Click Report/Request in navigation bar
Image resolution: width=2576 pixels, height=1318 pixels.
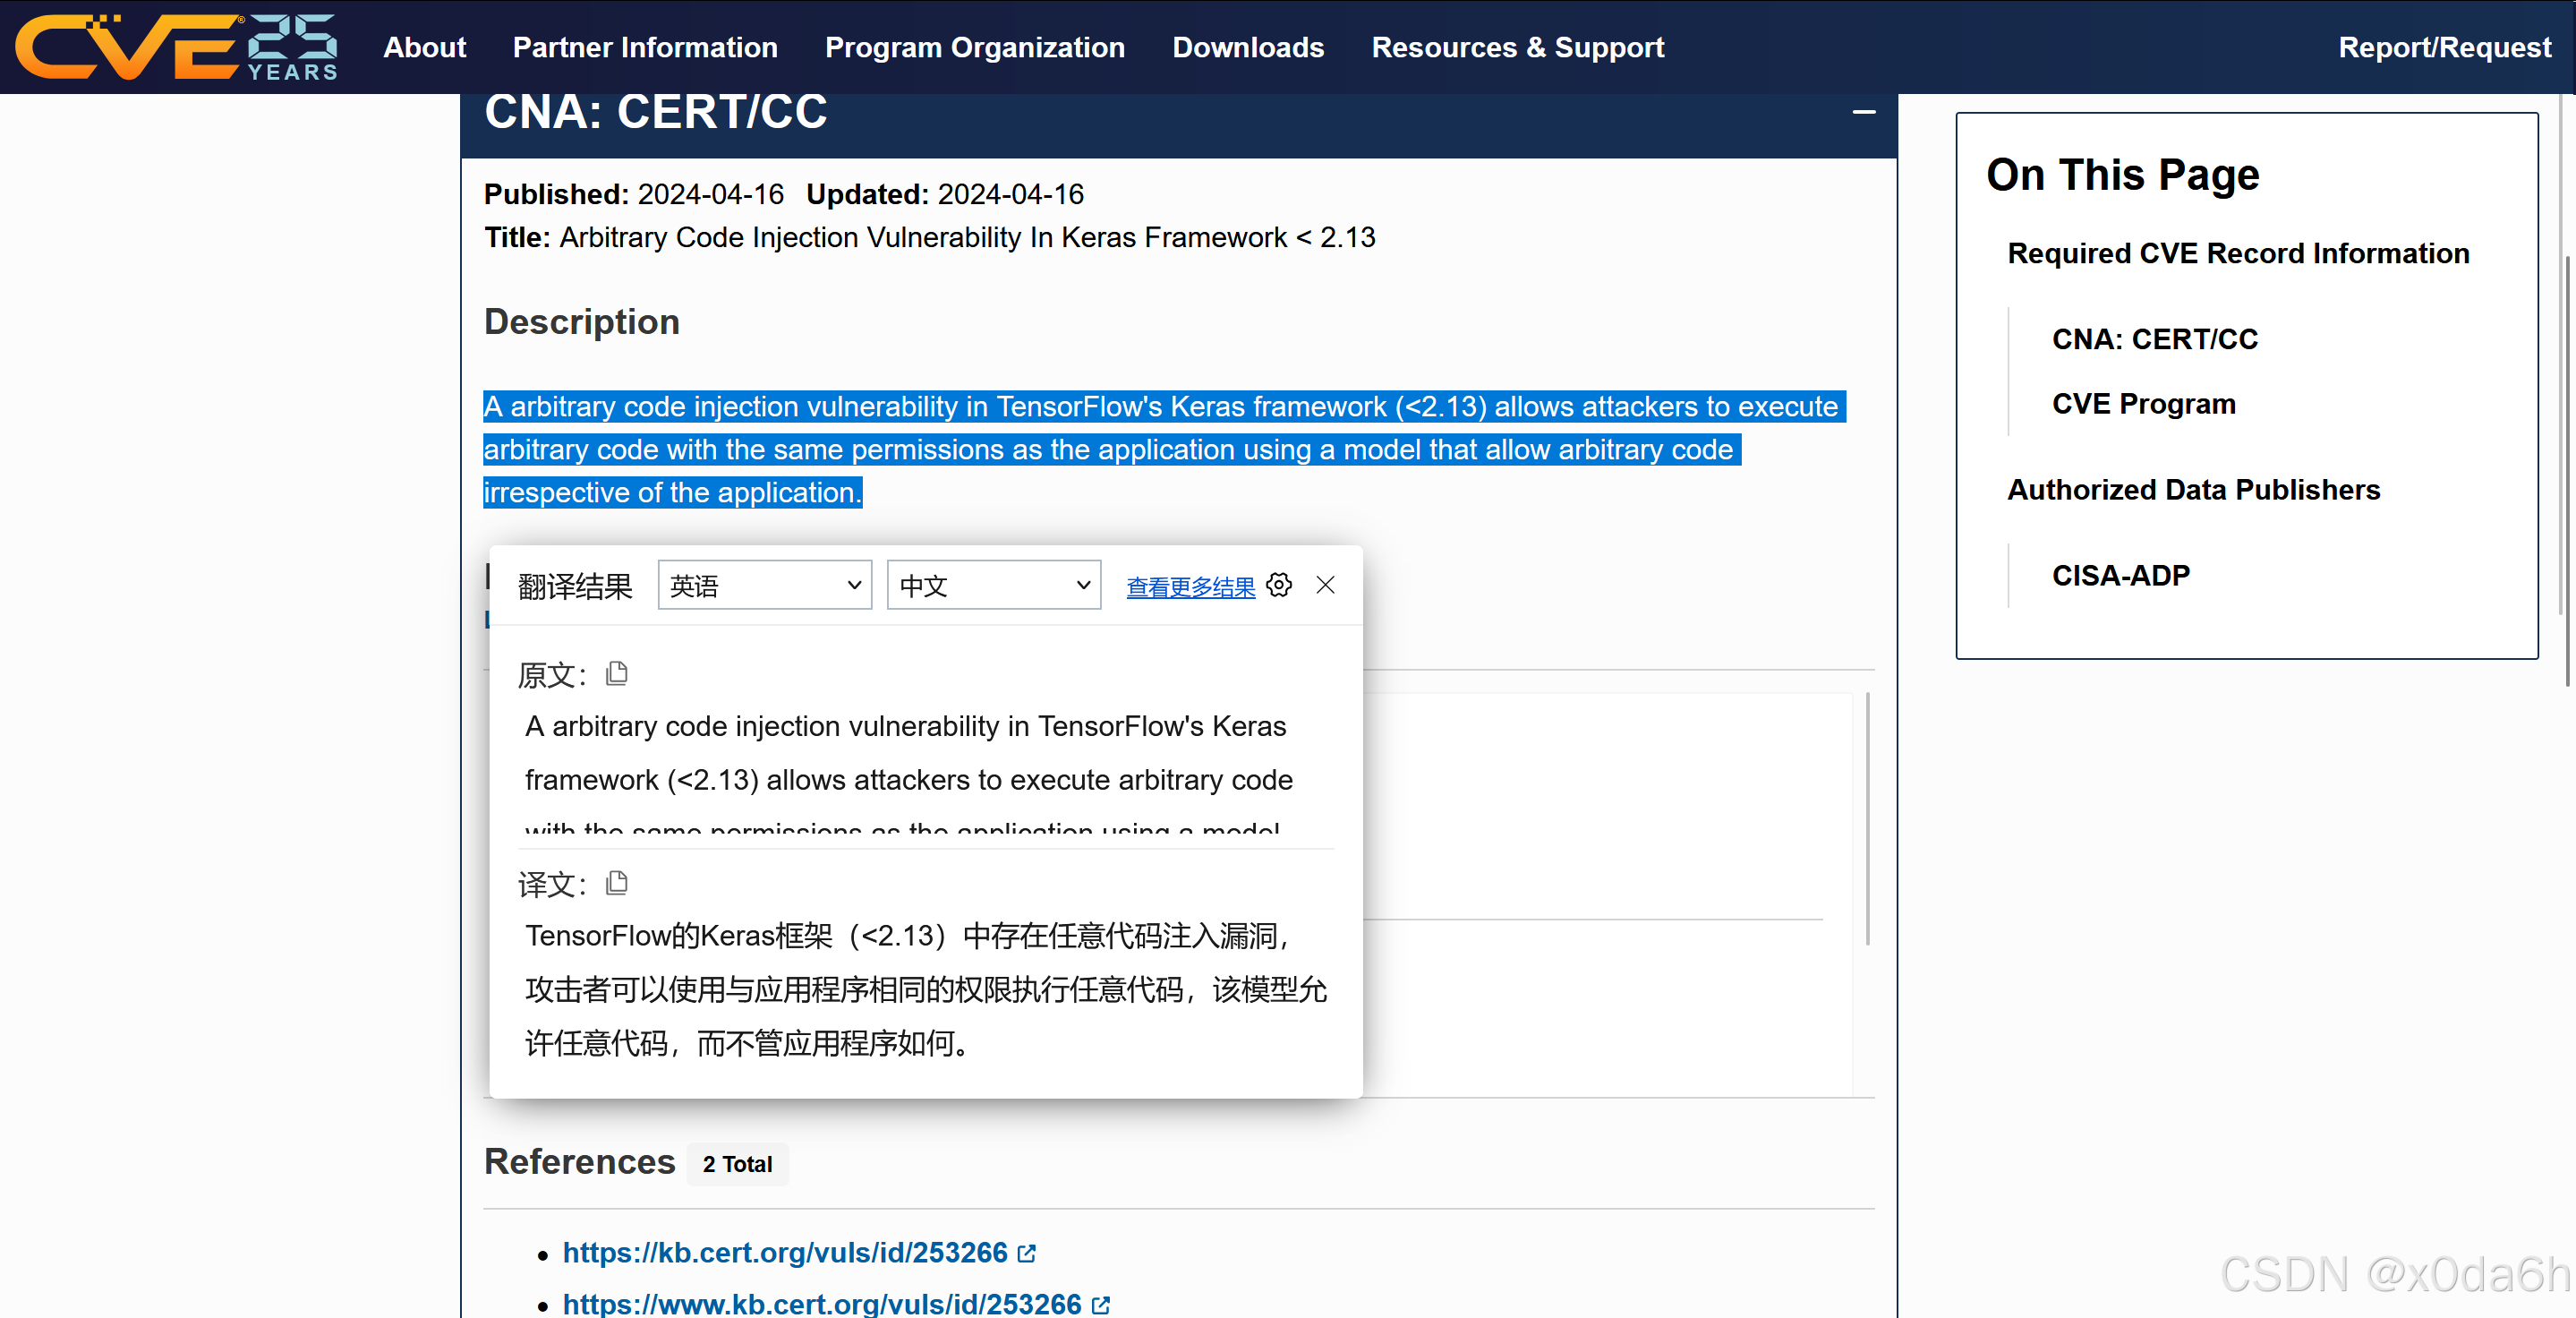coord(2444,47)
